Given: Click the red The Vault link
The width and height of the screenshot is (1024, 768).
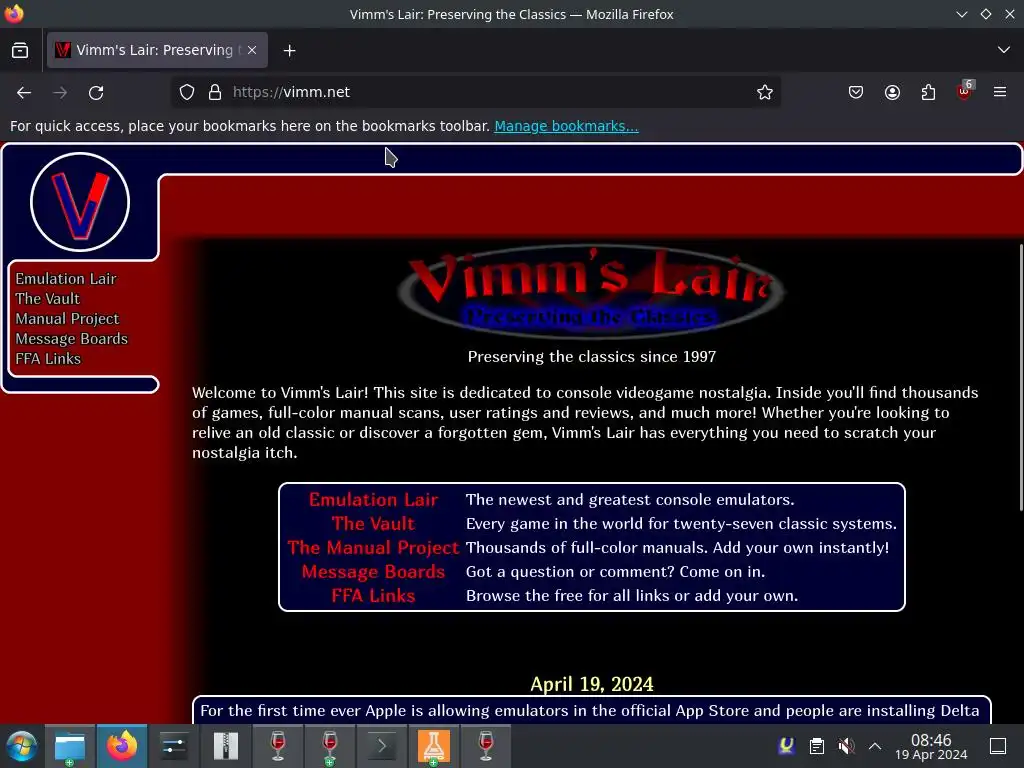Looking at the screenshot, I should coord(373,524).
